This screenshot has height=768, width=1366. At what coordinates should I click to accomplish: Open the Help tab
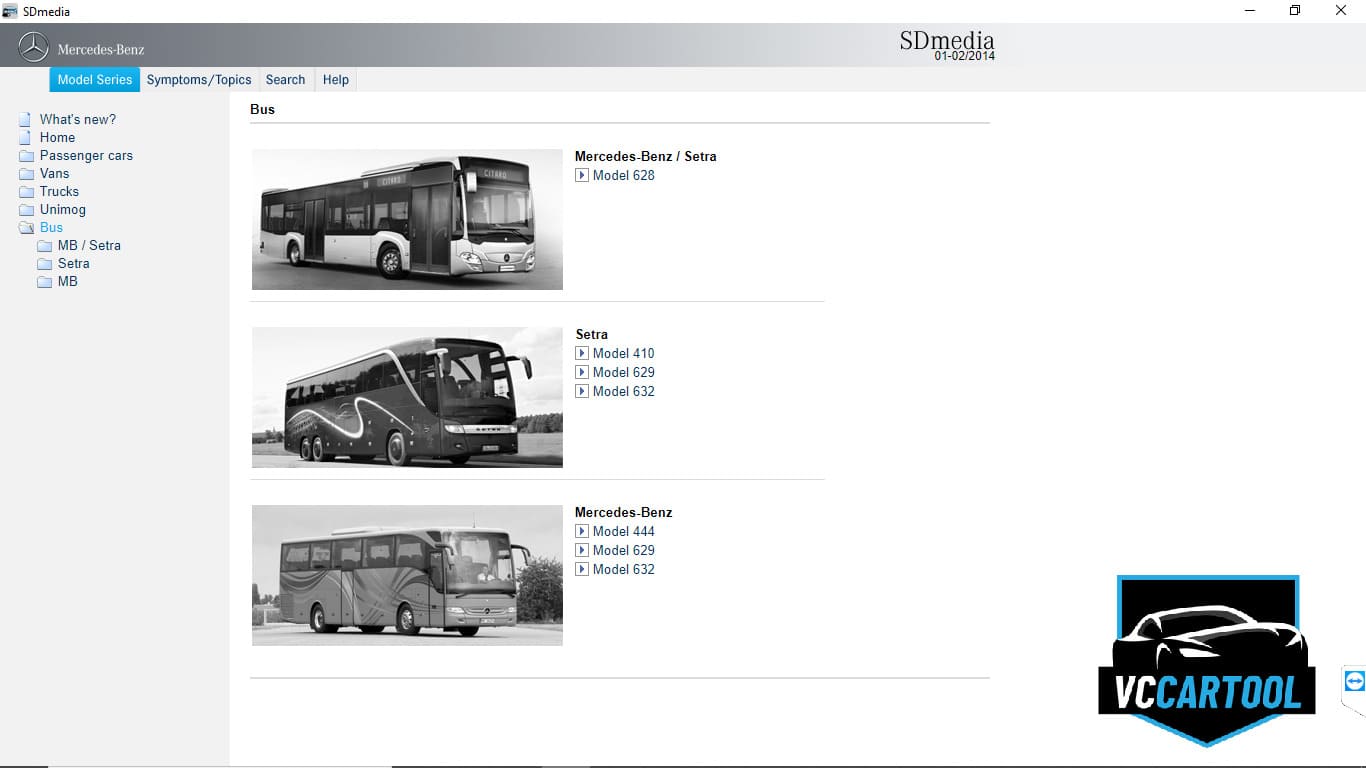point(336,80)
